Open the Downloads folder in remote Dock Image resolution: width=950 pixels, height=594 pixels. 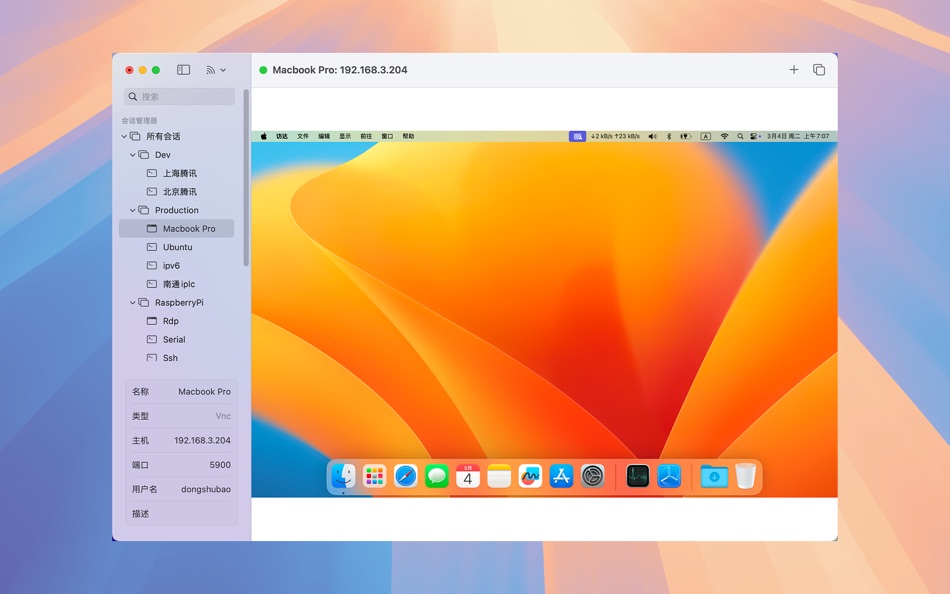[x=714, y=476]
